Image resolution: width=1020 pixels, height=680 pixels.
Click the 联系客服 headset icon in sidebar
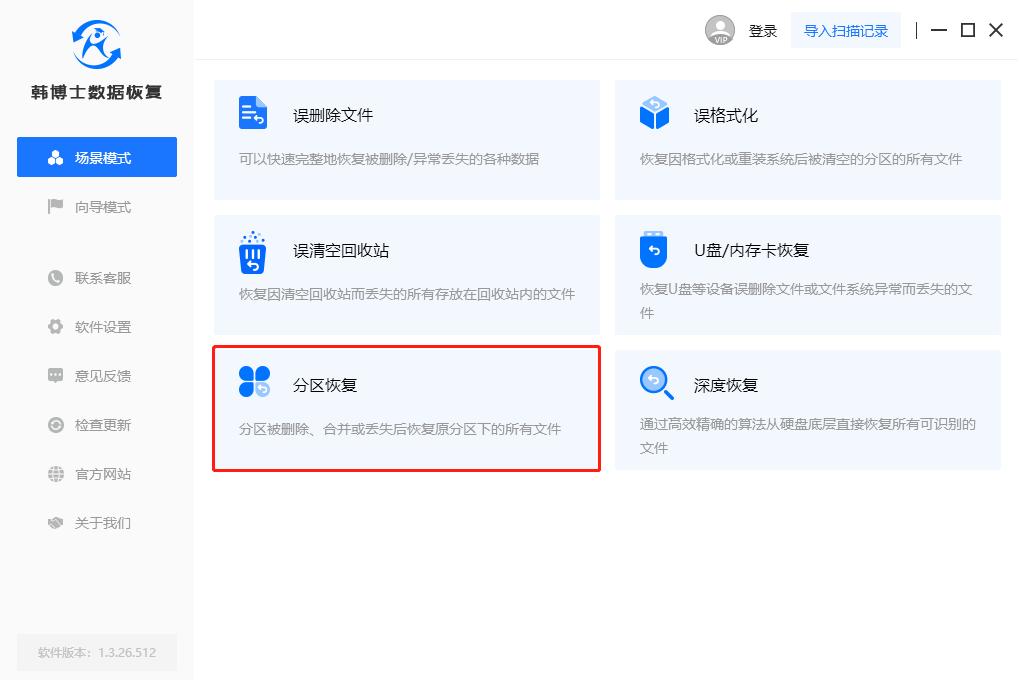tap(57, 277)
